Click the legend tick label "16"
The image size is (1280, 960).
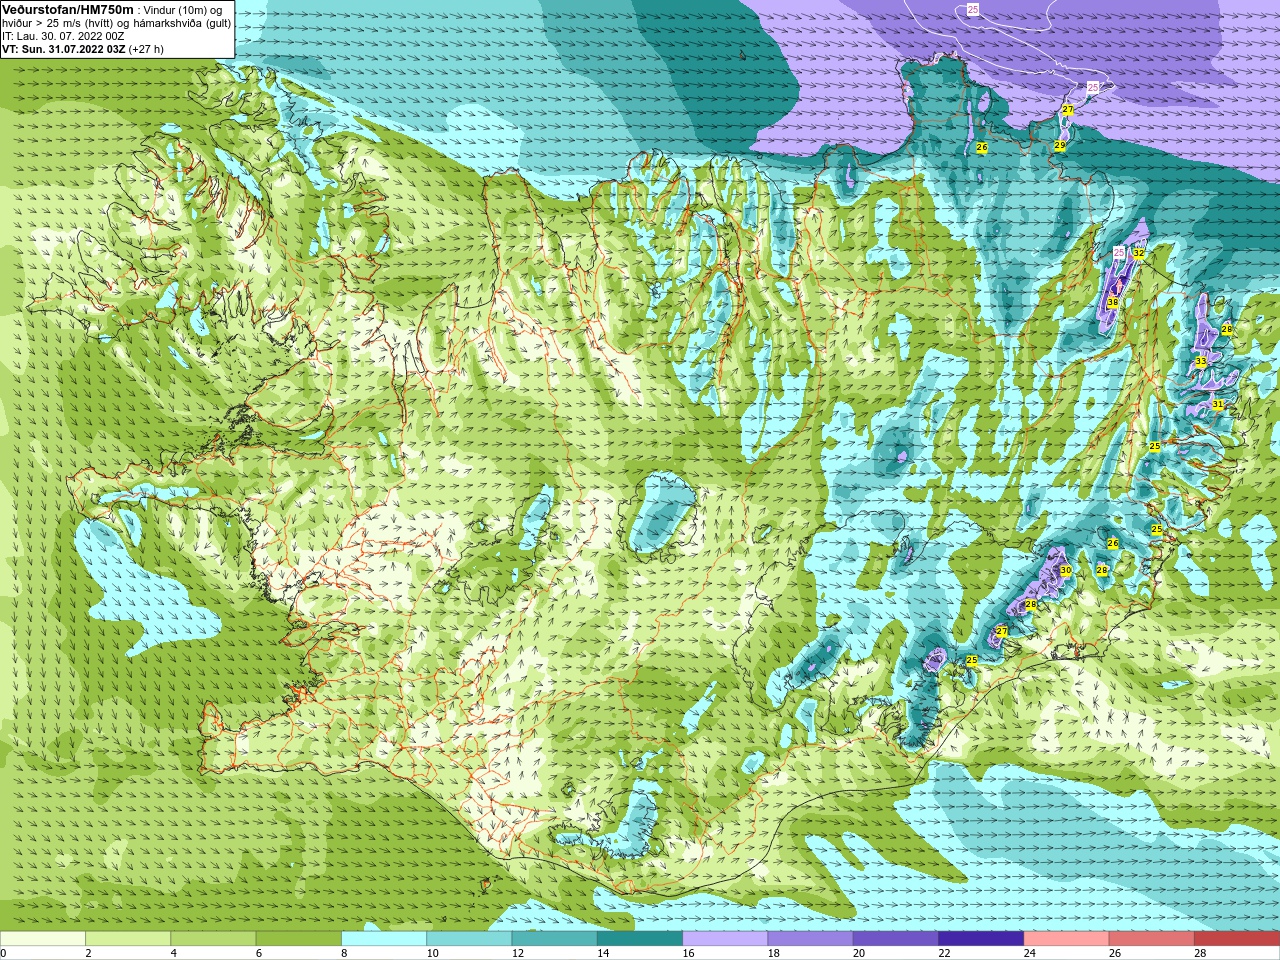click(x=688, y=953)
